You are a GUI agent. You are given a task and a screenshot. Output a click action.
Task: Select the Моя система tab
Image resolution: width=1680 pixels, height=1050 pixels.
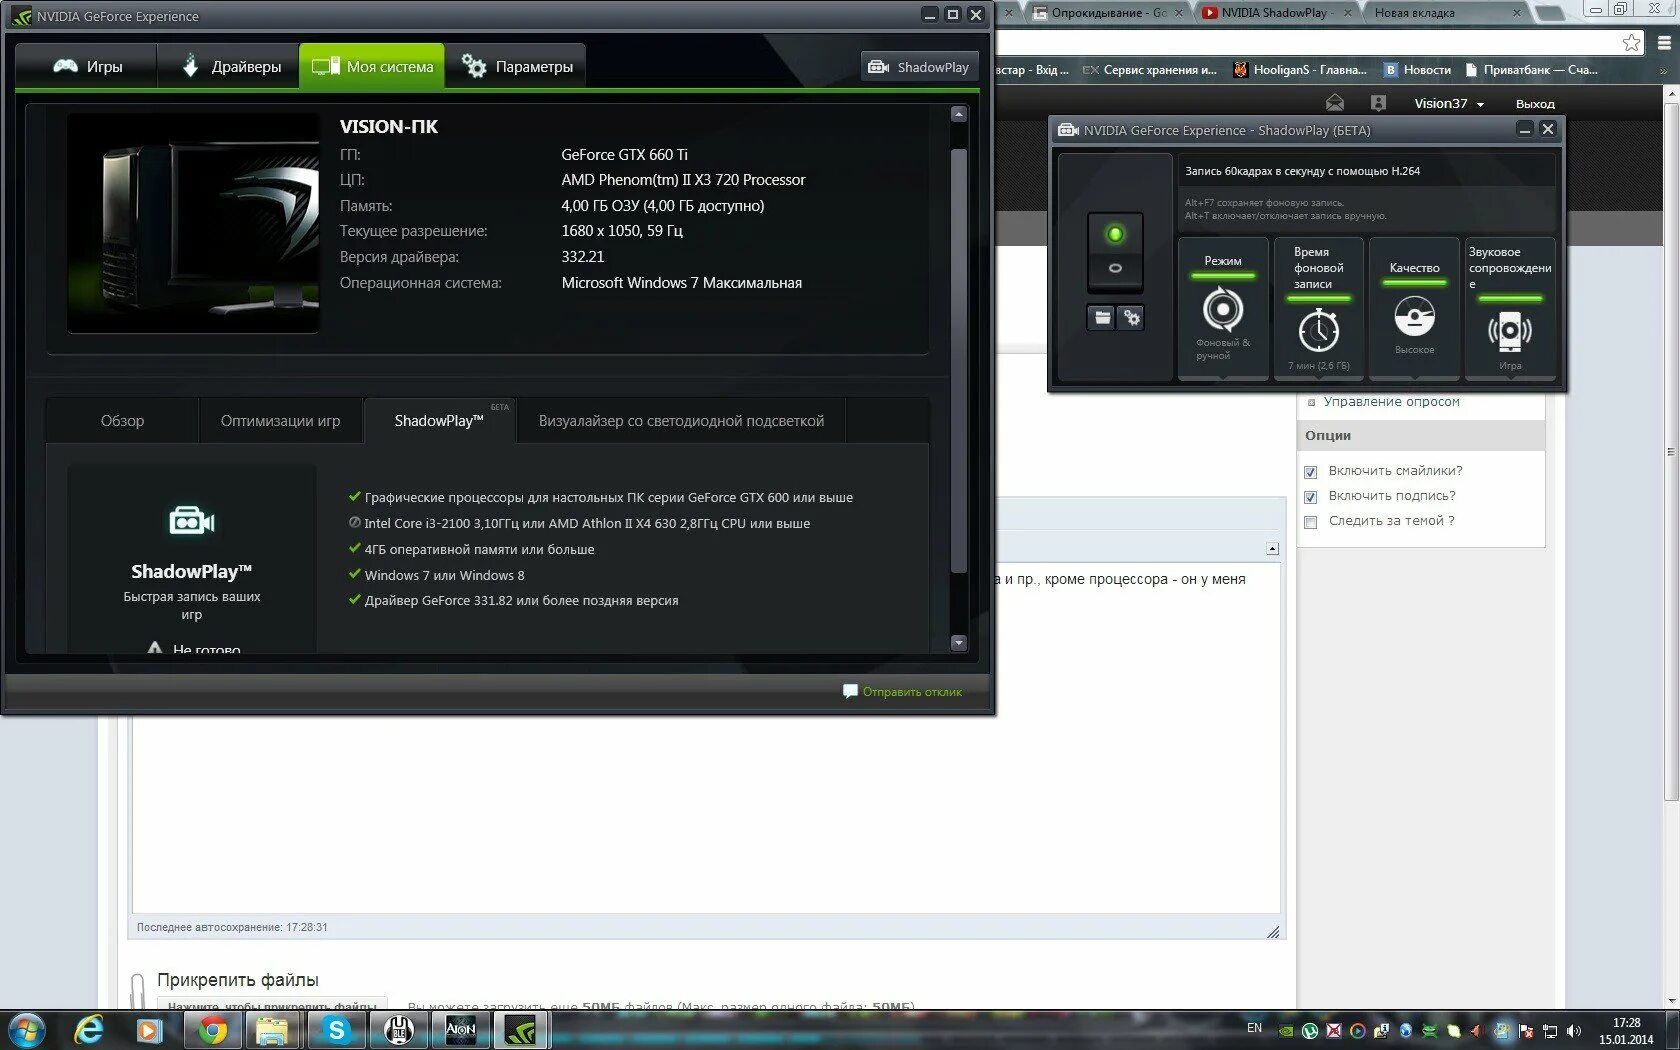[x=372, y=67]
